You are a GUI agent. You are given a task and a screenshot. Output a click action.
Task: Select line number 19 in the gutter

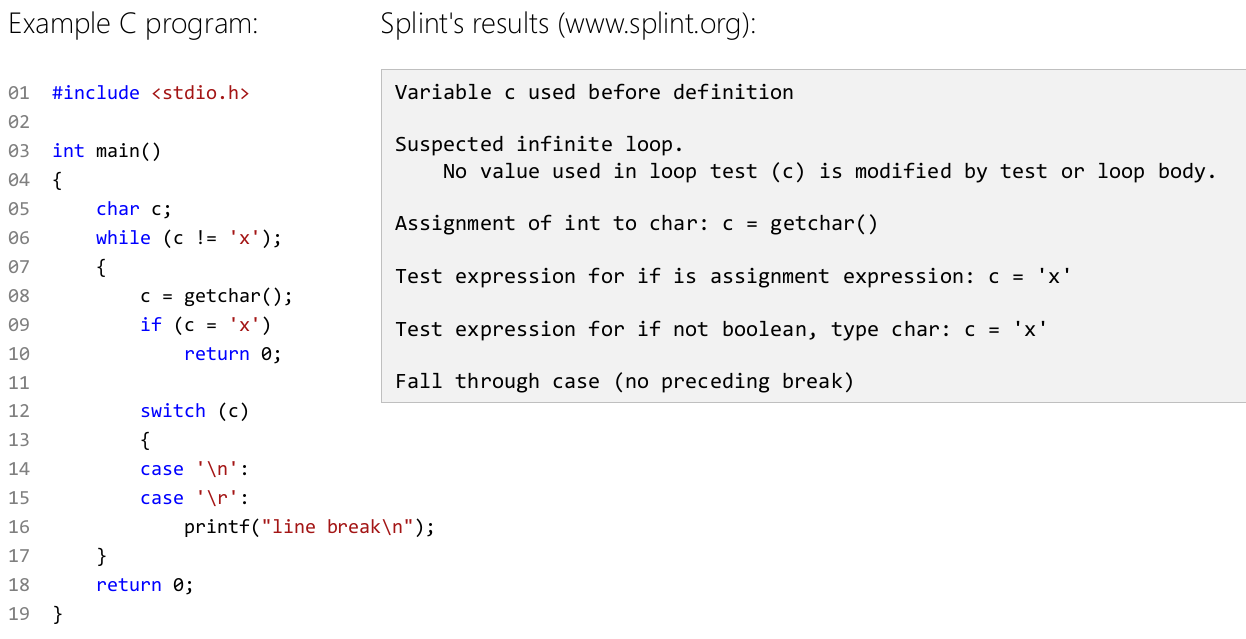pos(18,614)
